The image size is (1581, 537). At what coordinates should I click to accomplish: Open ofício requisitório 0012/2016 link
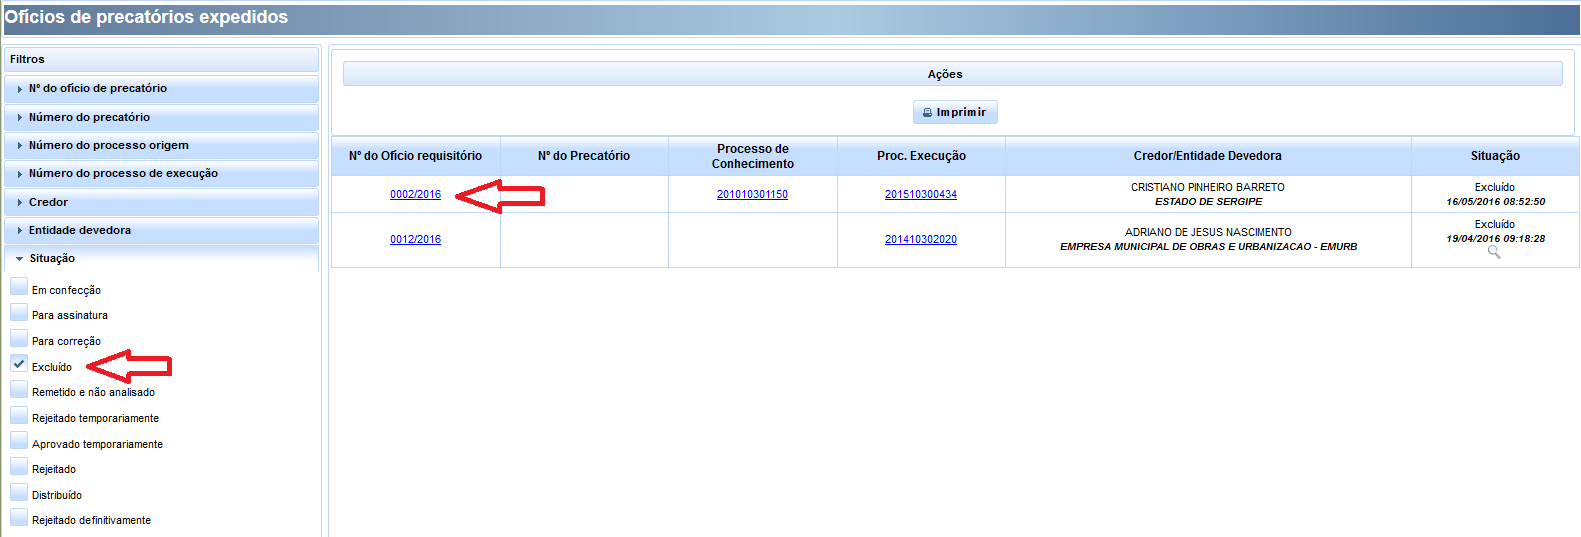click(x=415, y=239)
